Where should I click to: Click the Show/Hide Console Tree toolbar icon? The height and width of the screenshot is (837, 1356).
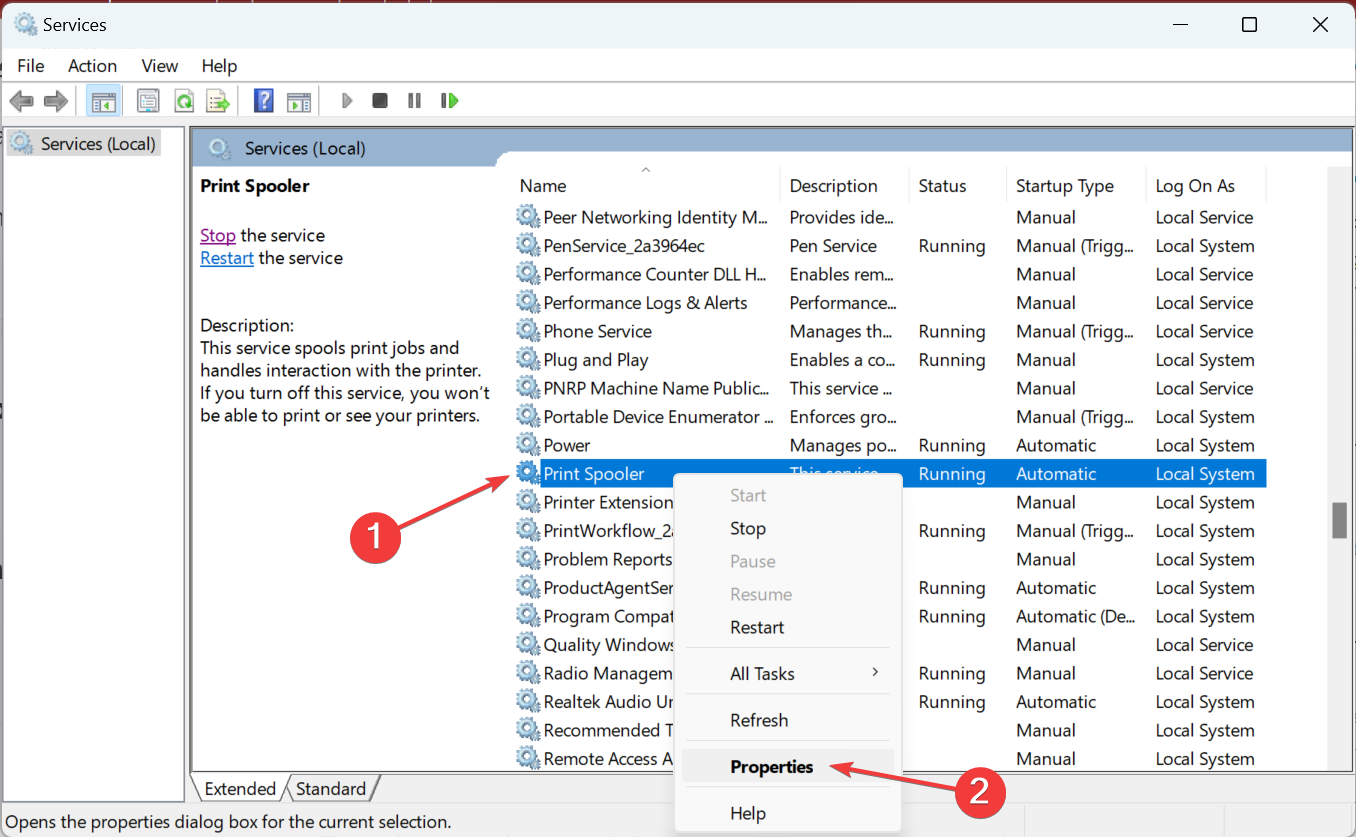point(102,101)
